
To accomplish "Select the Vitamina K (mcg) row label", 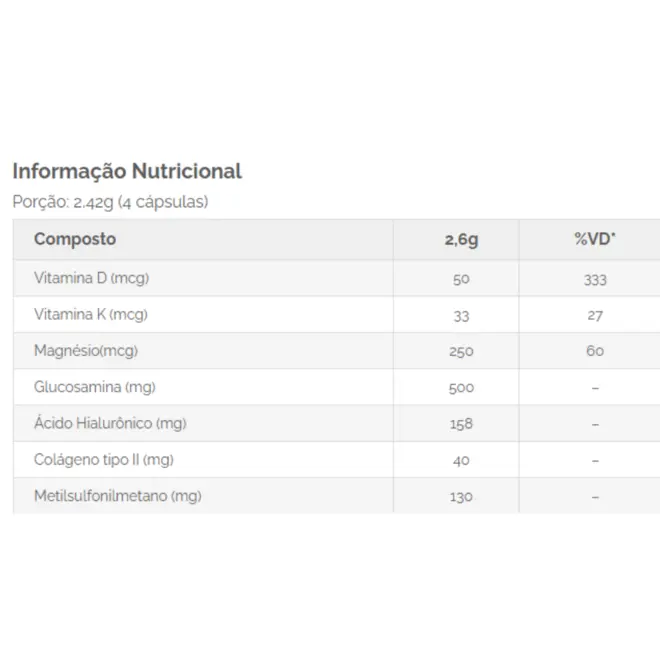I will [x=91, y=315].
